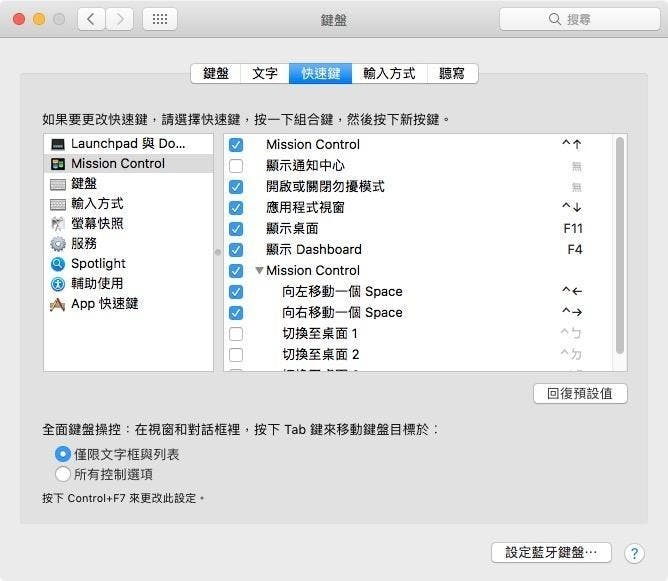This screenshot has height=581, width=668.
Task: Enable the 切換至桌面 1 checkbox
Action: coord(236,334)
